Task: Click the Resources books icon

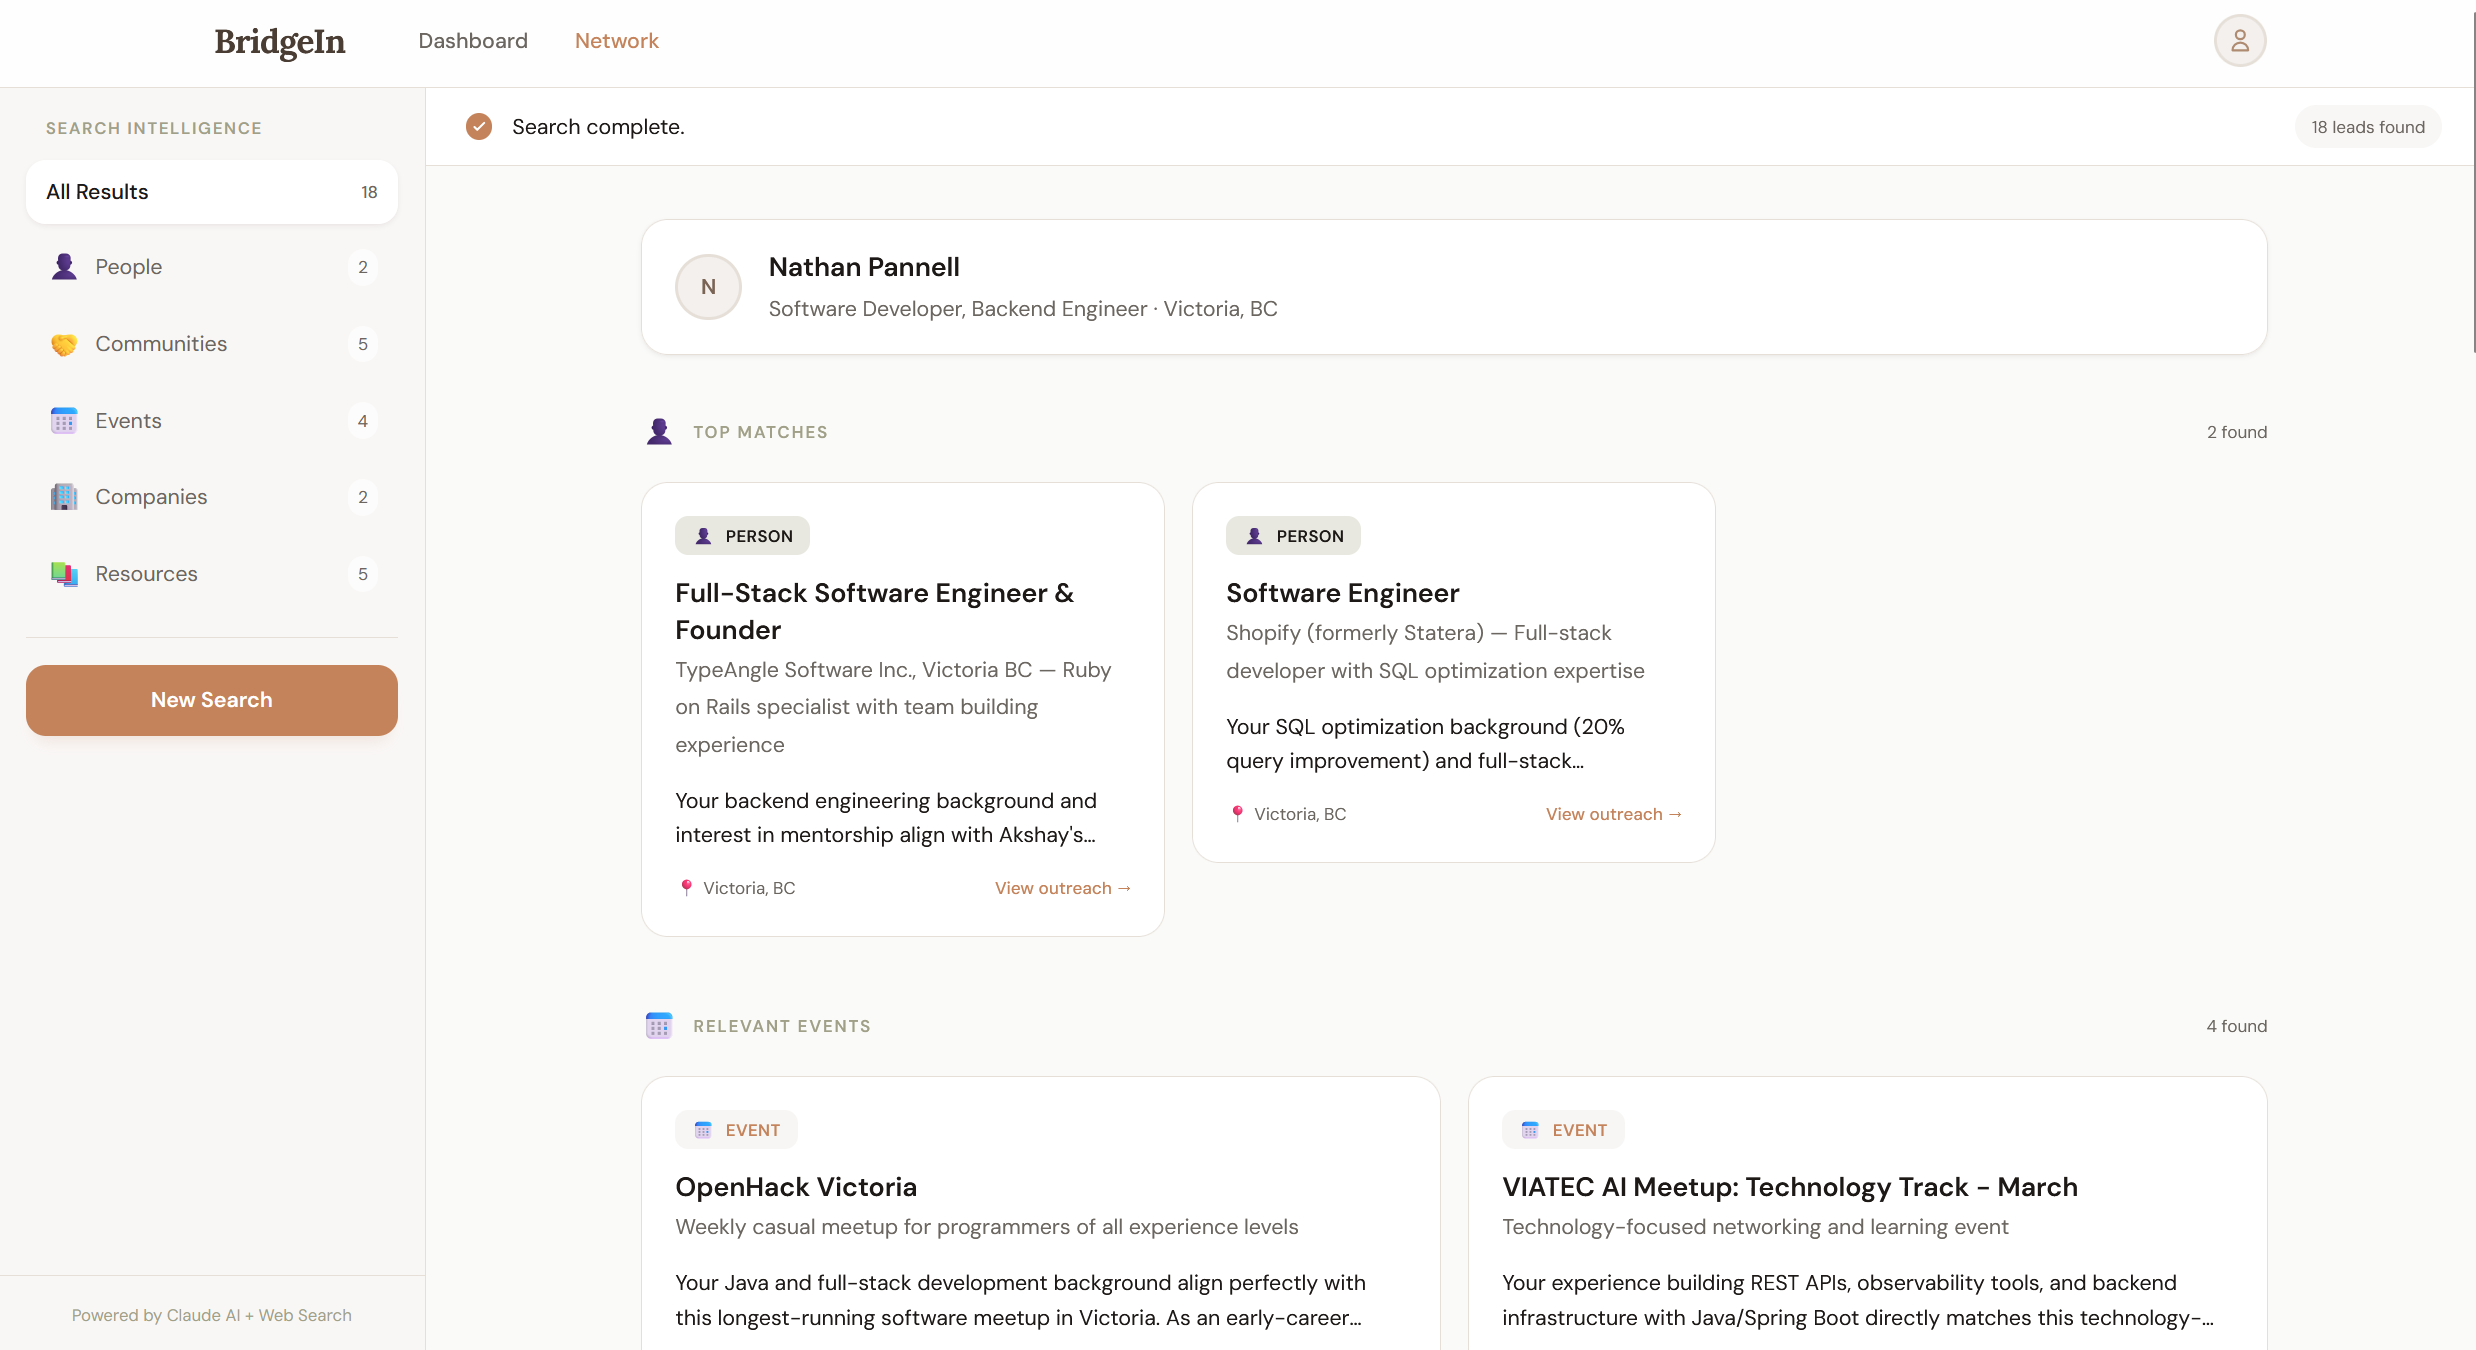Action: (64, 574)
